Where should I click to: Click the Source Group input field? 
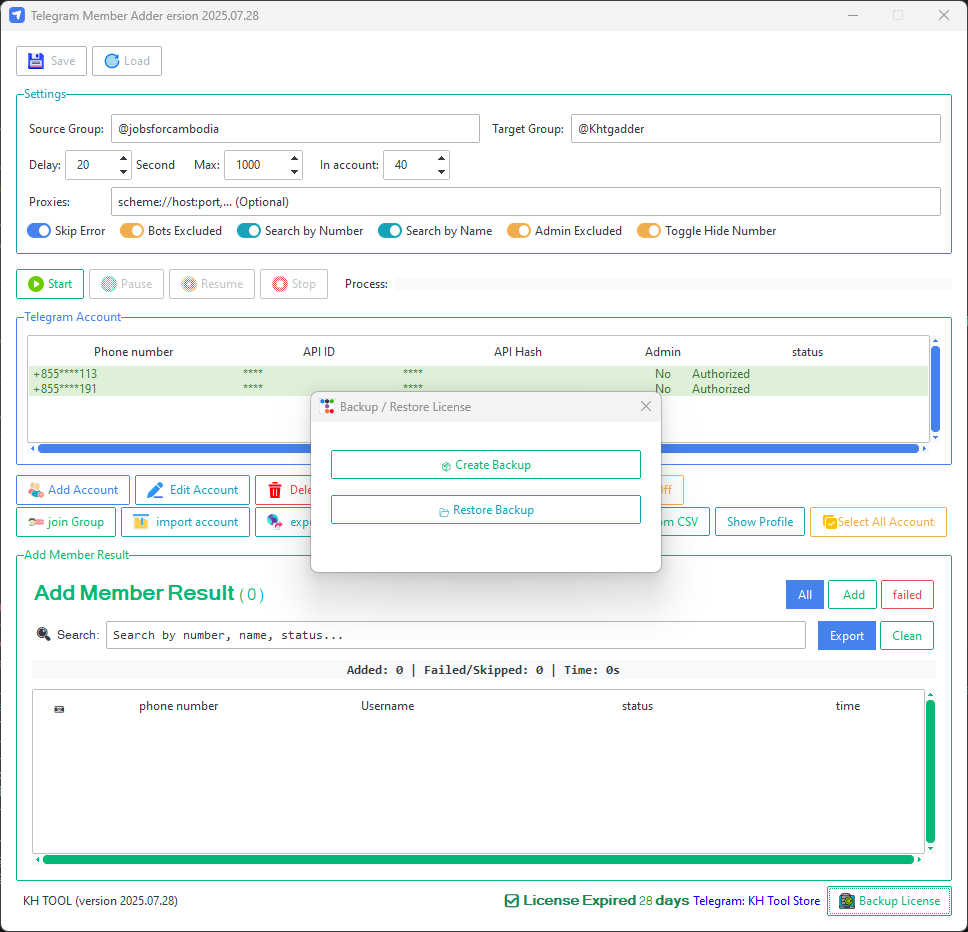(295, 129)
